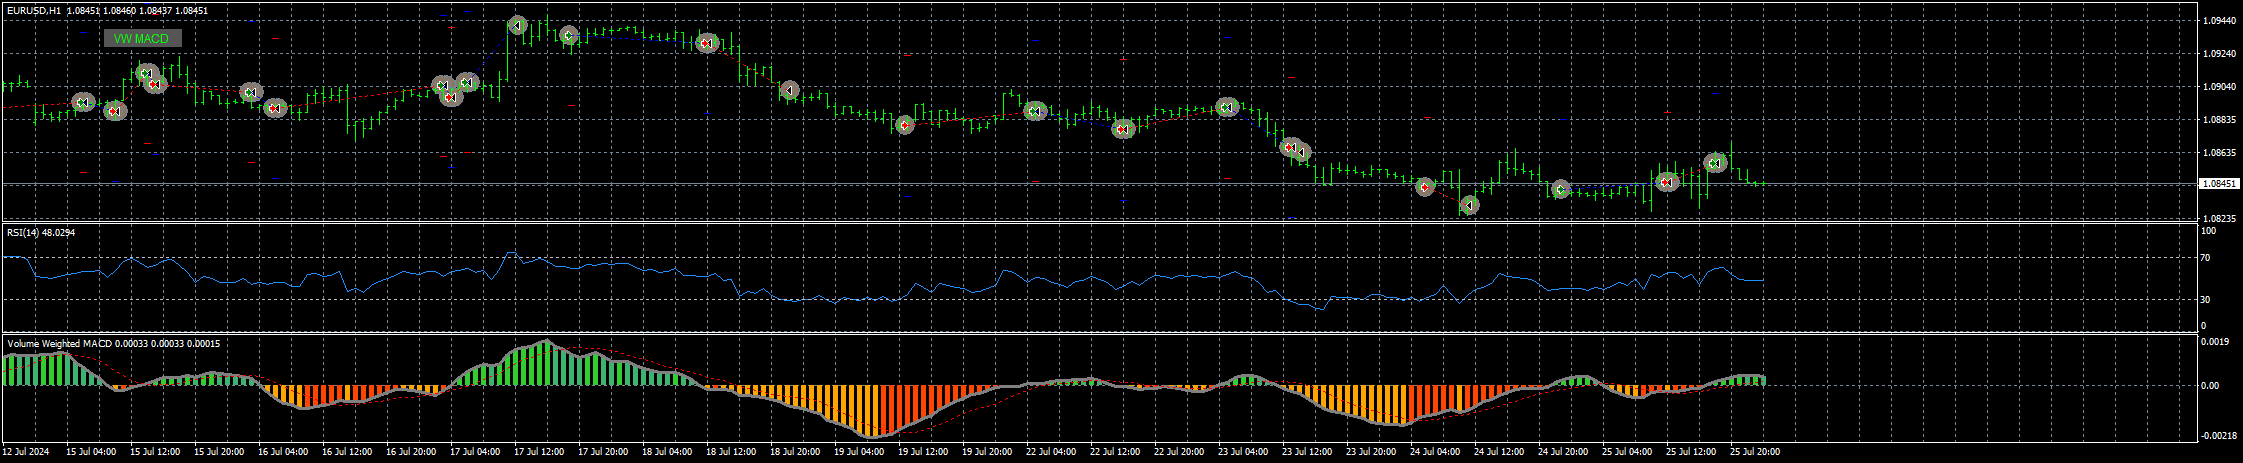Click the 18 Jul 20:00 time label
2243x463 pixels.
[795, 452]
